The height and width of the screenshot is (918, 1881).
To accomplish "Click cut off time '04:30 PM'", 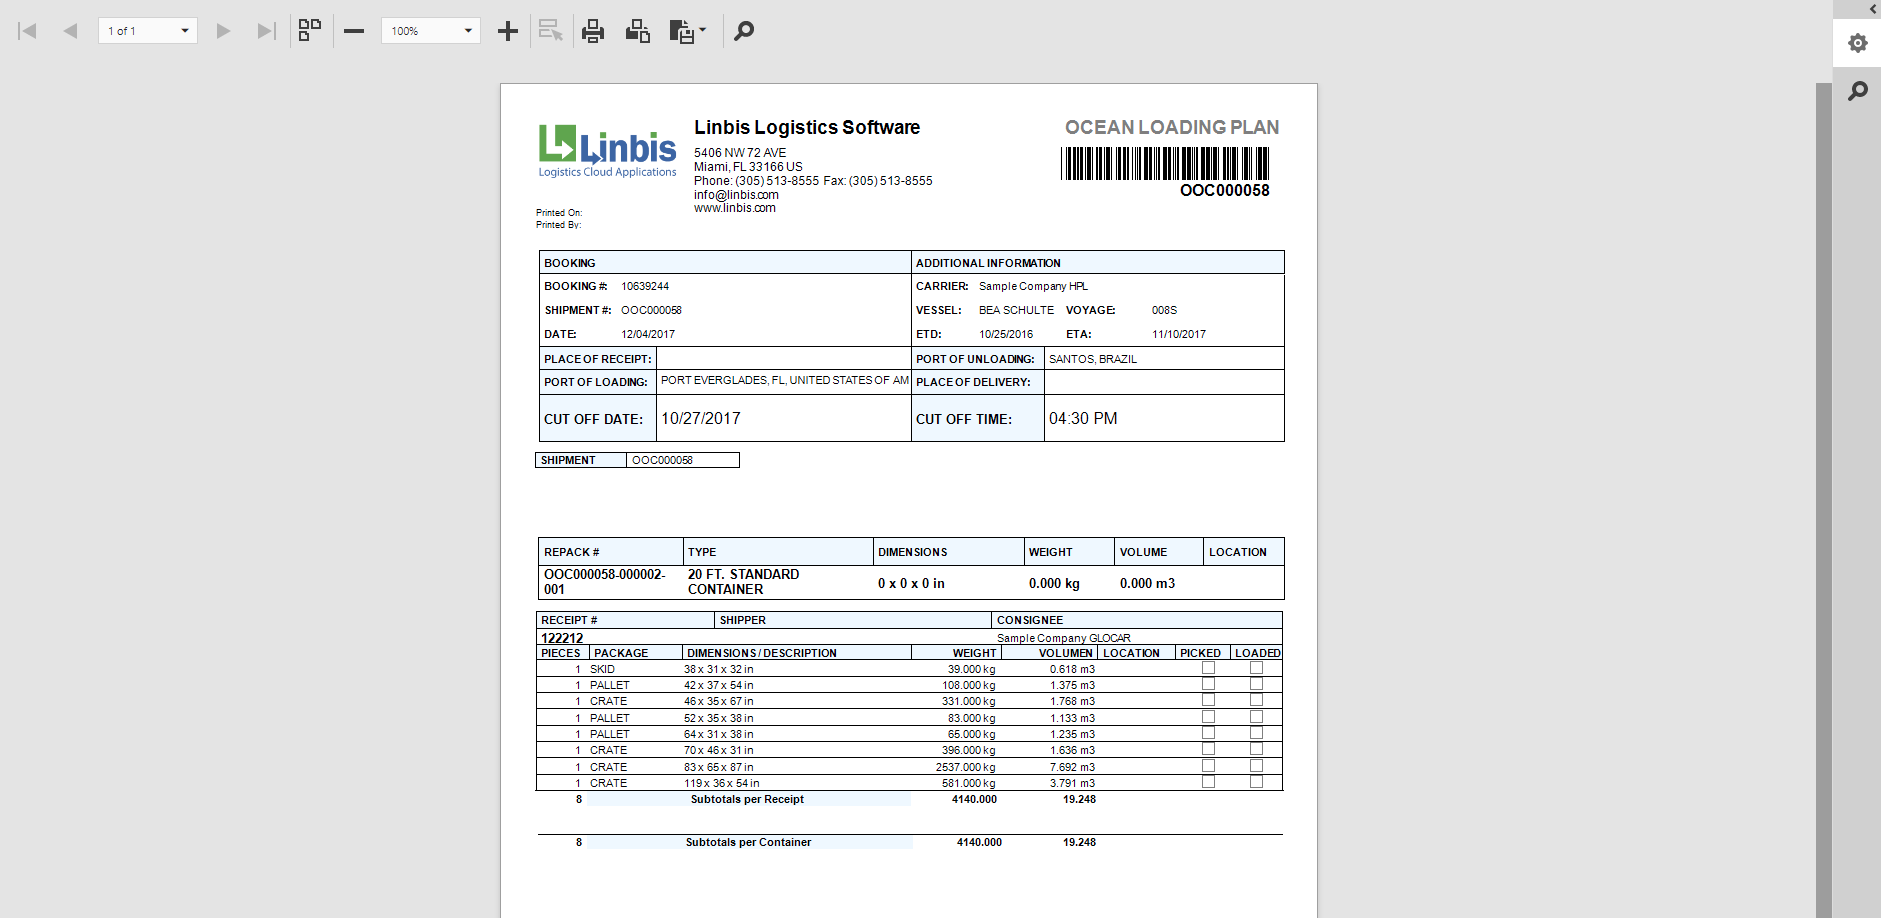I will [1083, 418].
